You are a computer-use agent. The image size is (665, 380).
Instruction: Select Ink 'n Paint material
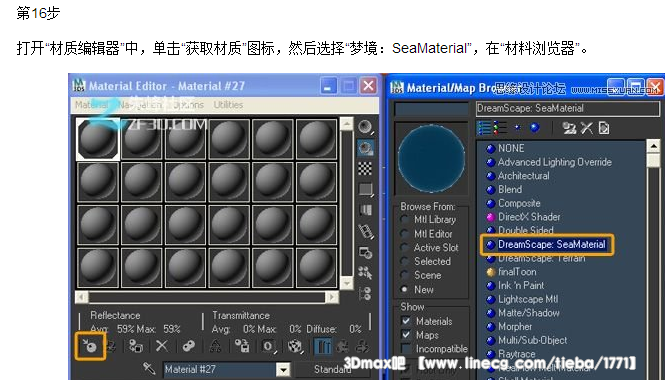(521, 285)
